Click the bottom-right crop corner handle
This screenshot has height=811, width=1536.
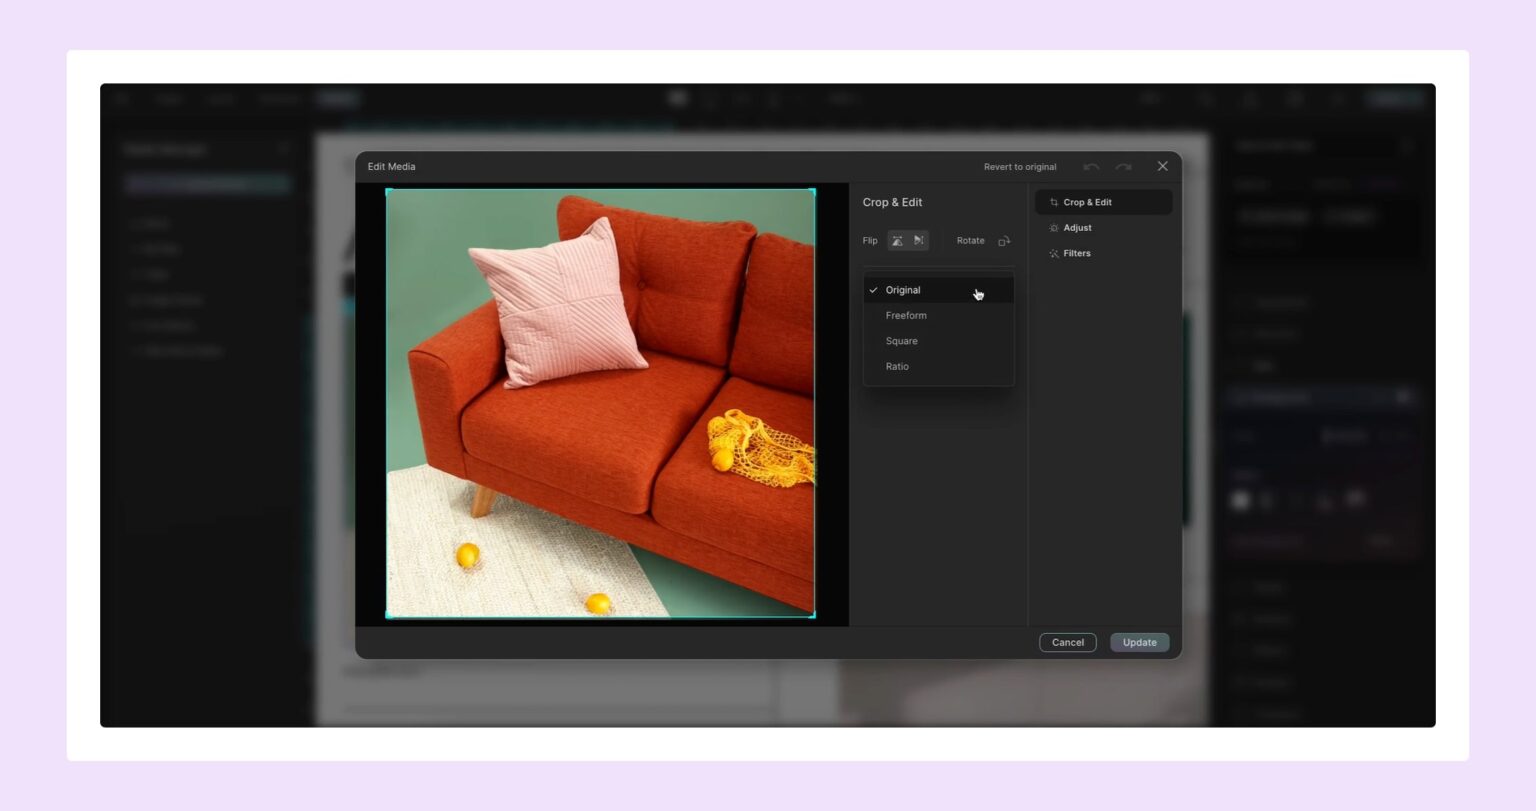click(813, 616)
